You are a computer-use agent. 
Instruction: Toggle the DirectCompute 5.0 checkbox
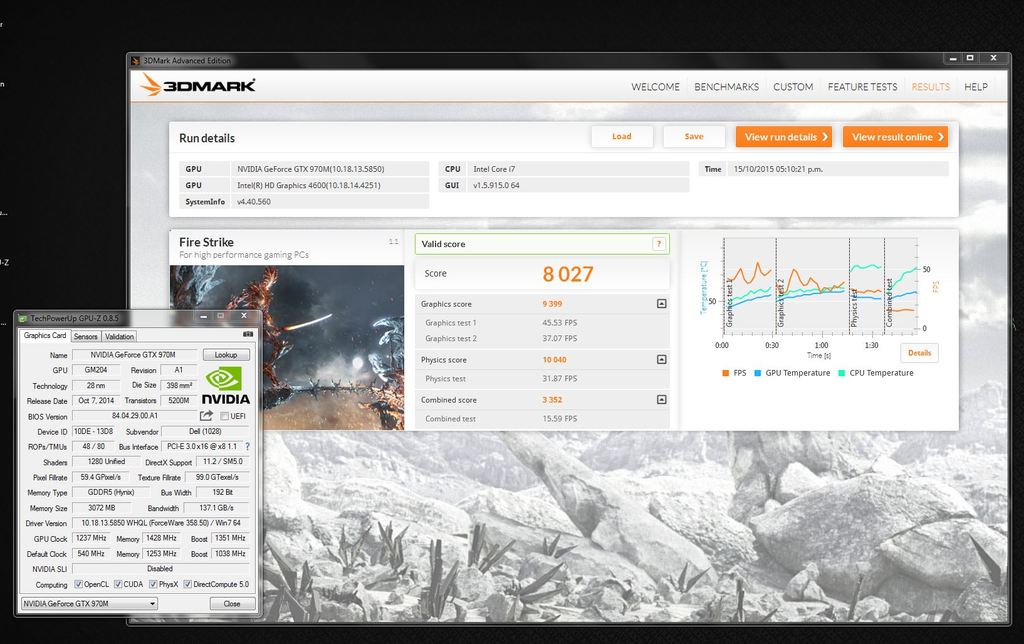(187, 584)
